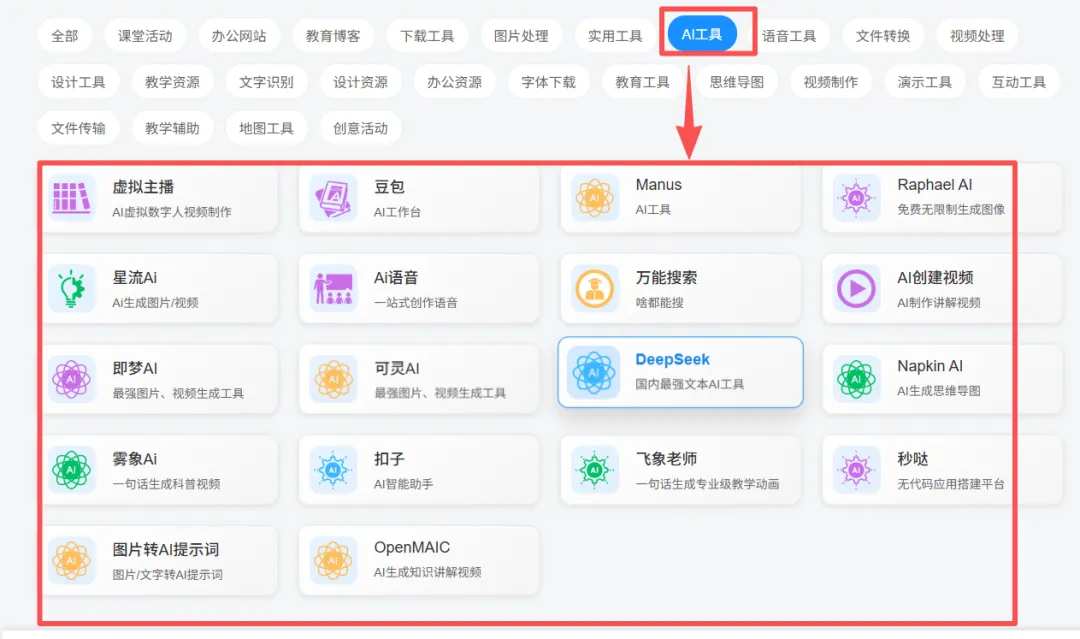Open the 思维导图 category
Image resolution: width=1080 pixels, height=639 pixels.
click(737, 82)
